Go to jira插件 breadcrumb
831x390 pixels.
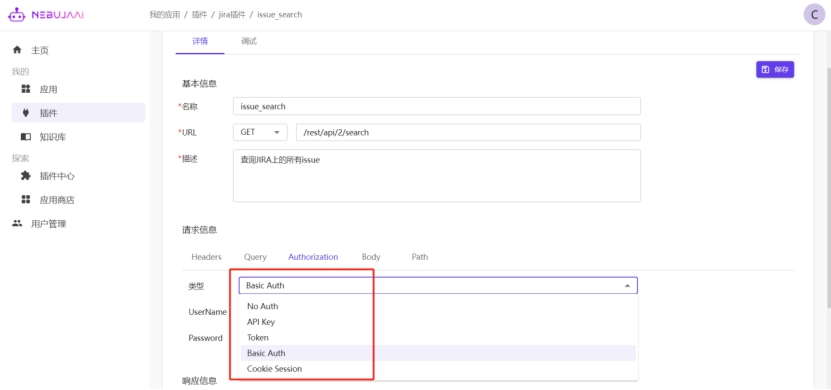[x=232, y=15]
